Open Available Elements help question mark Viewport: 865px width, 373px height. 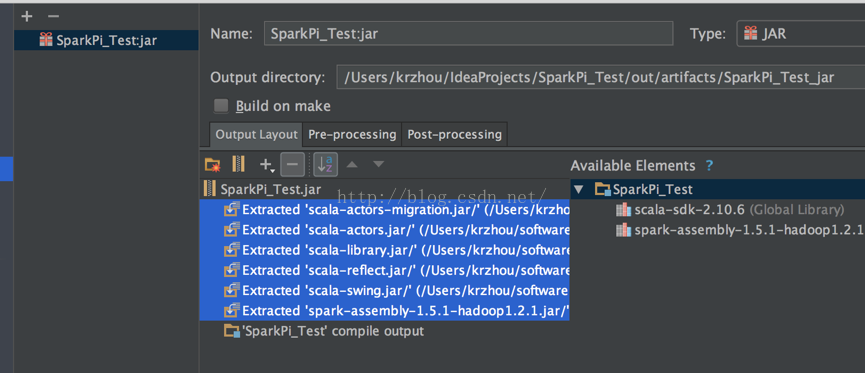(x=709, y=166)
